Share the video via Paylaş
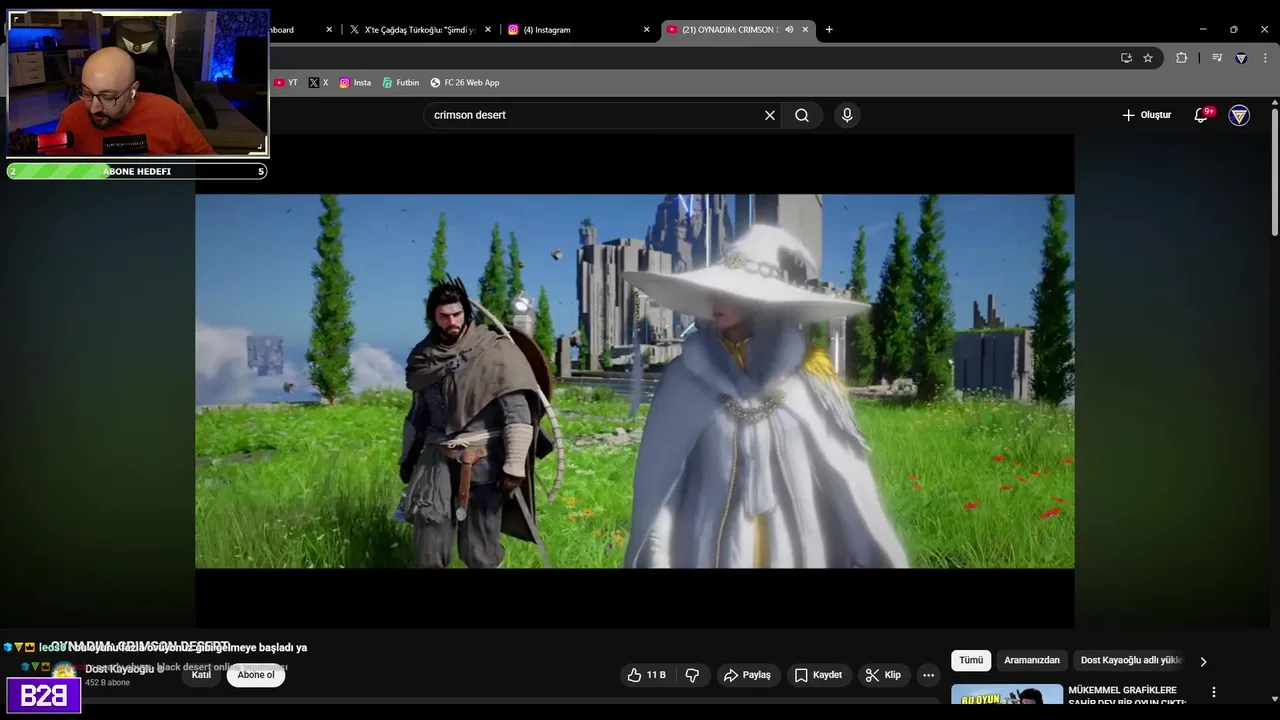The image size is (1280, 720). pos(747,675)
